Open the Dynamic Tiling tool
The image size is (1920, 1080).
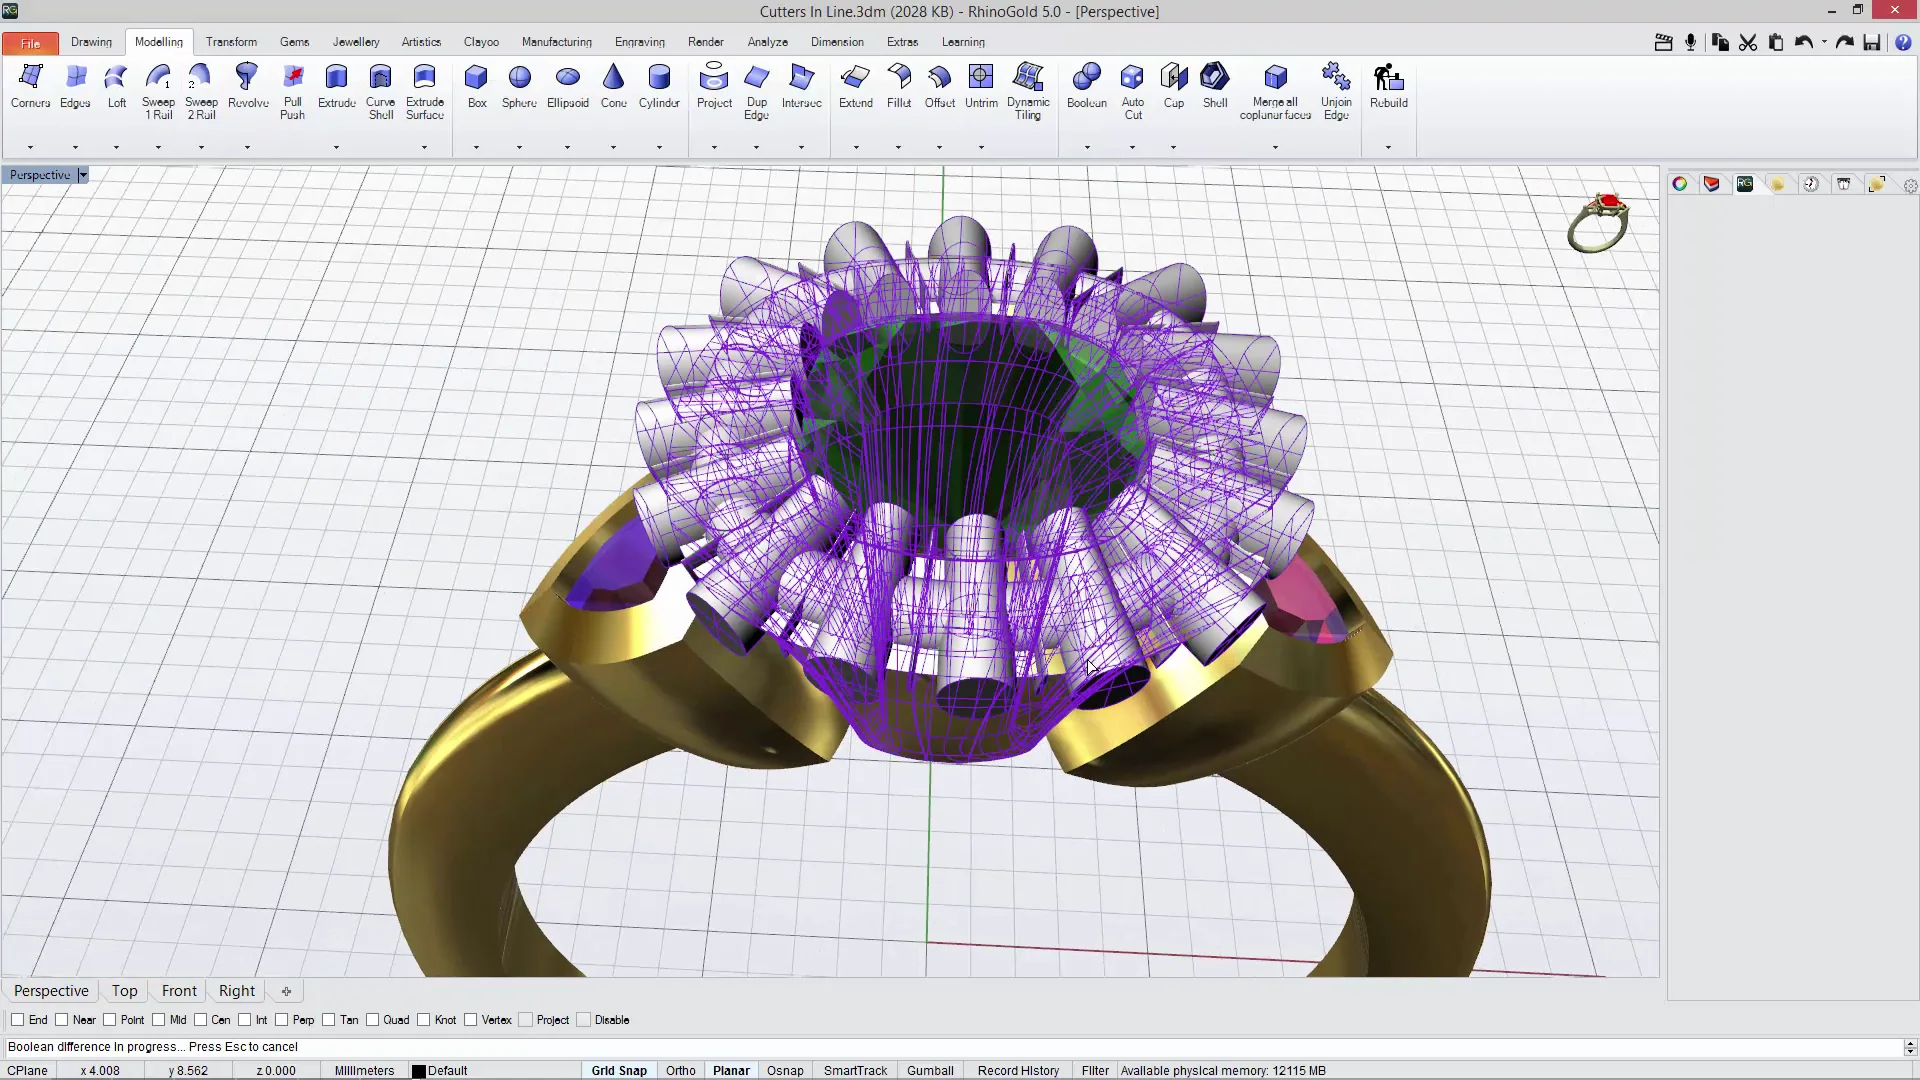1028,92
